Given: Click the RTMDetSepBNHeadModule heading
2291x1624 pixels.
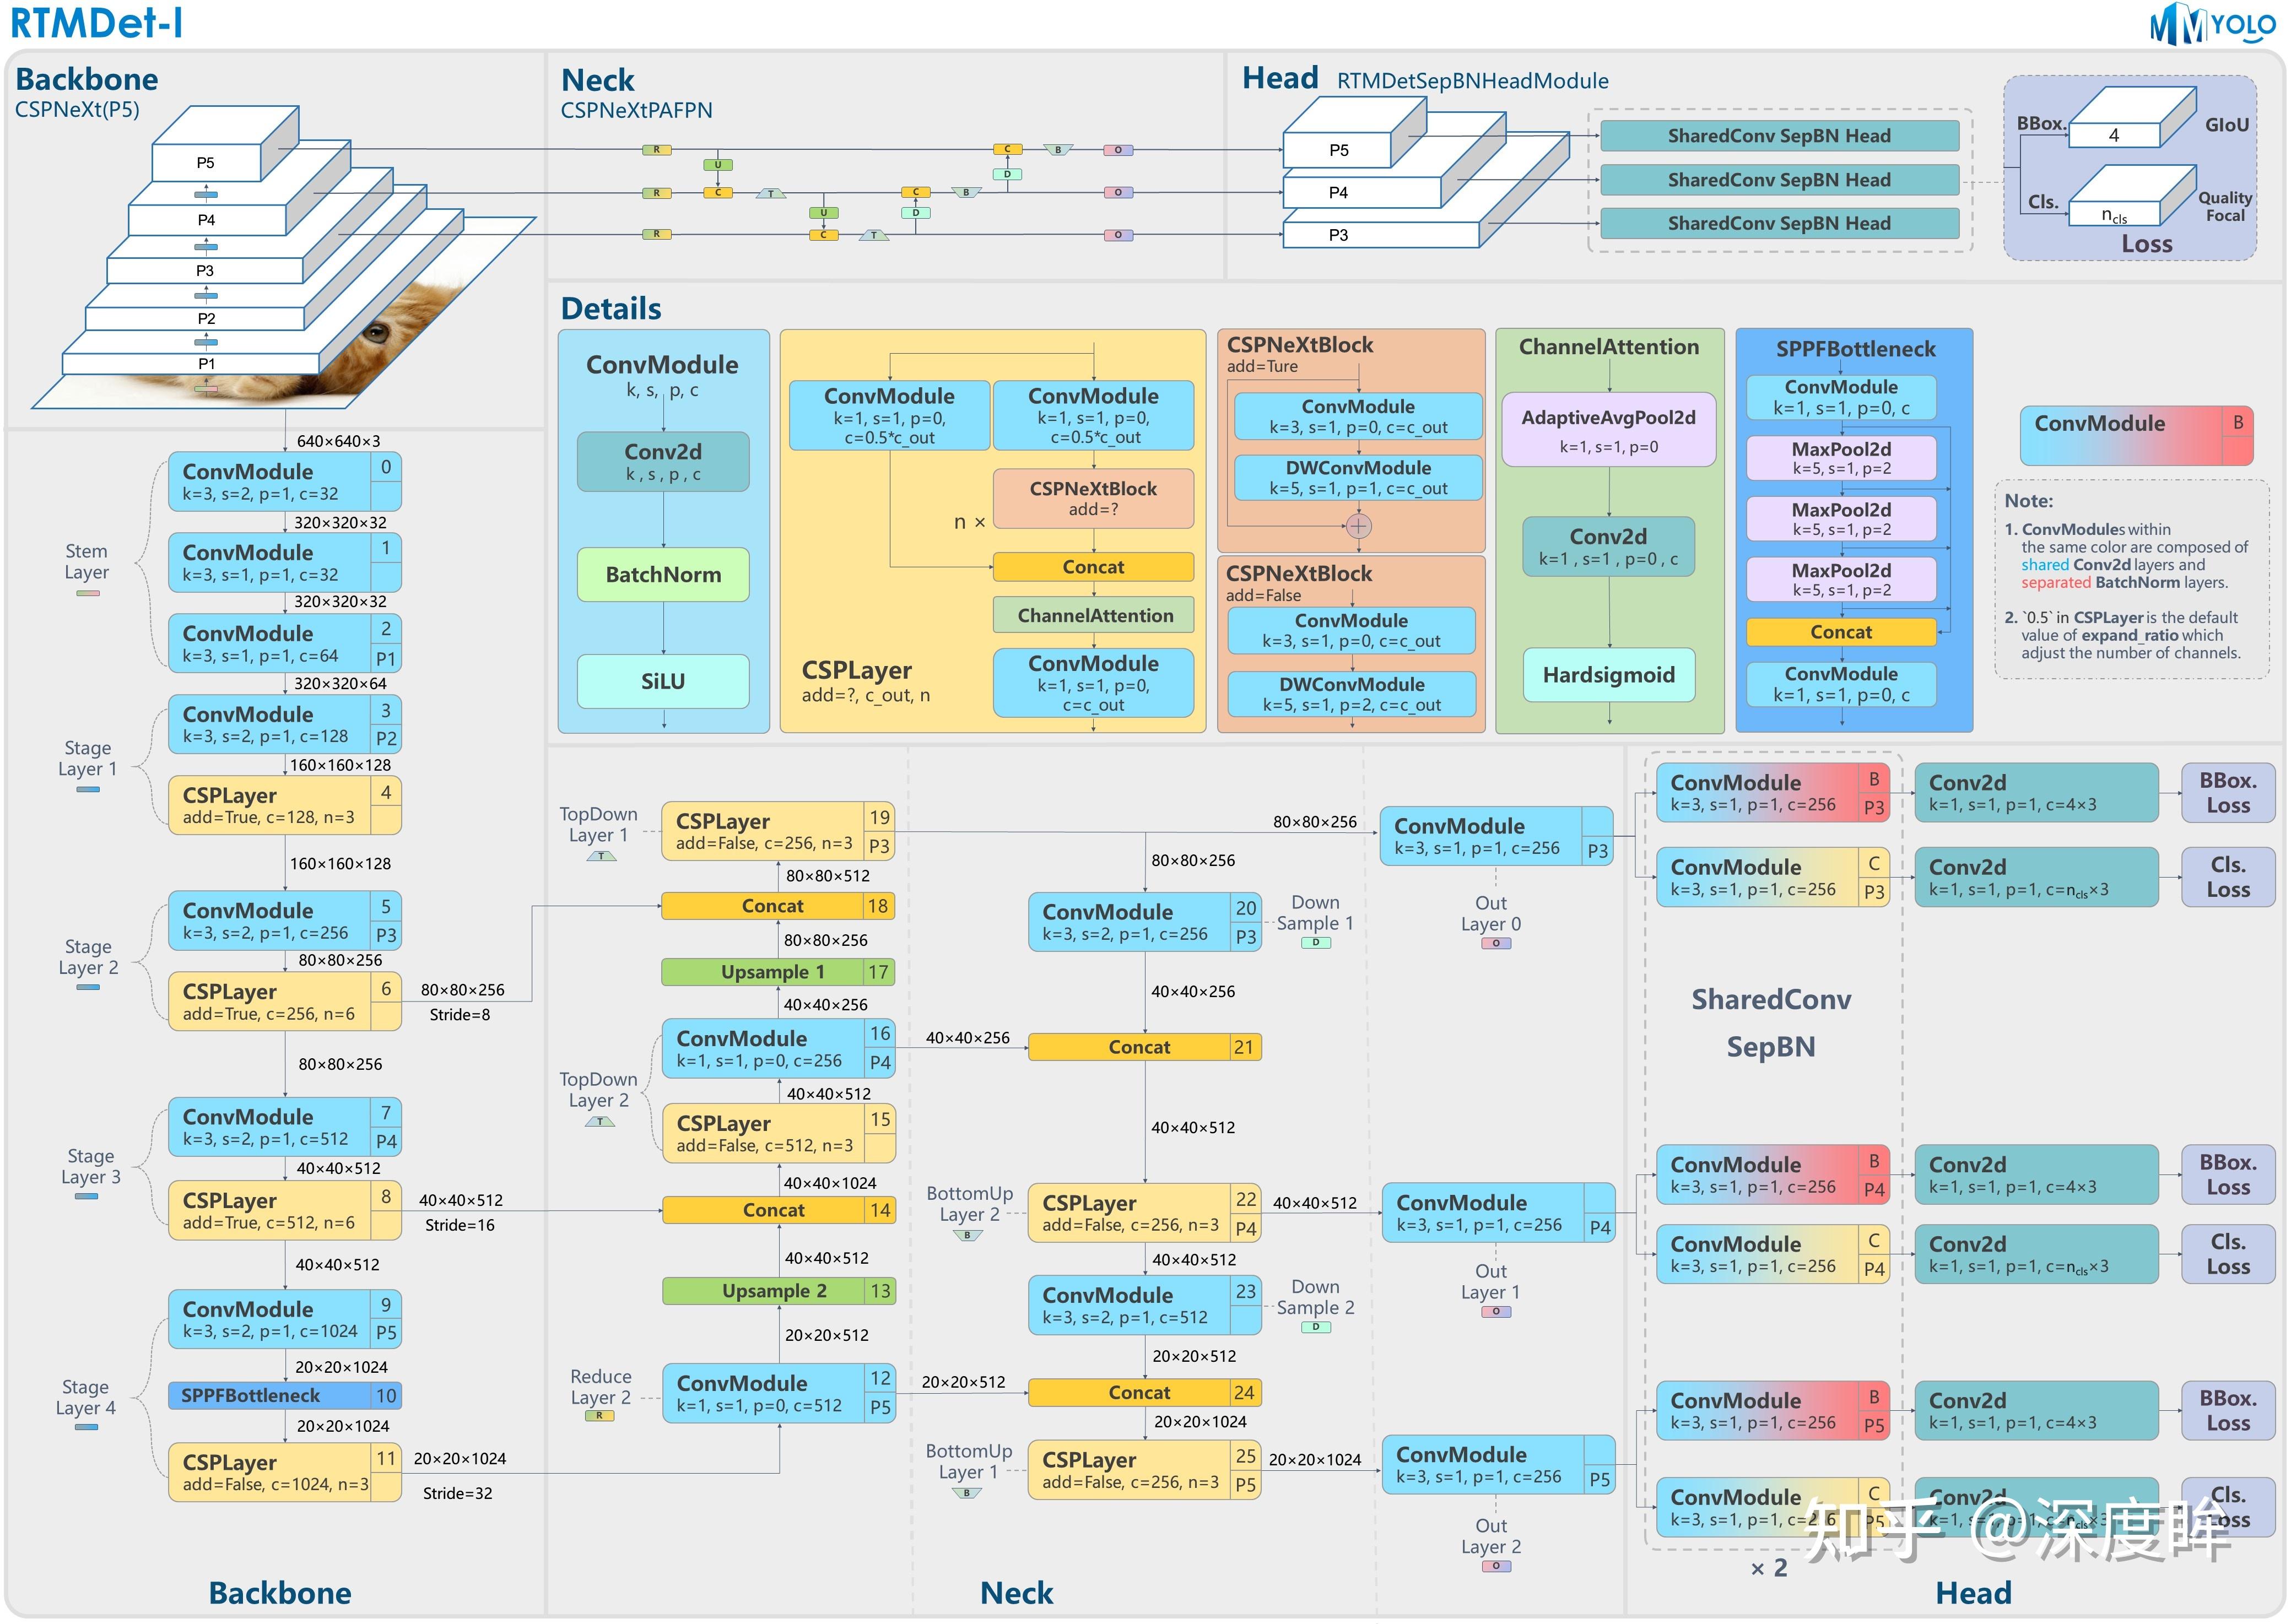Looking at the screenshot, I should [1472, 81].
